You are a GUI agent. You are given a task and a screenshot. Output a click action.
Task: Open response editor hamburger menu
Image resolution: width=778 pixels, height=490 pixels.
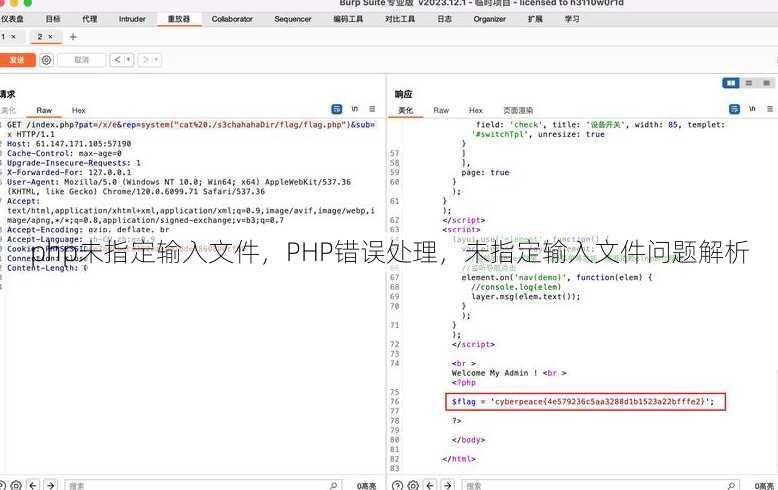770,109
